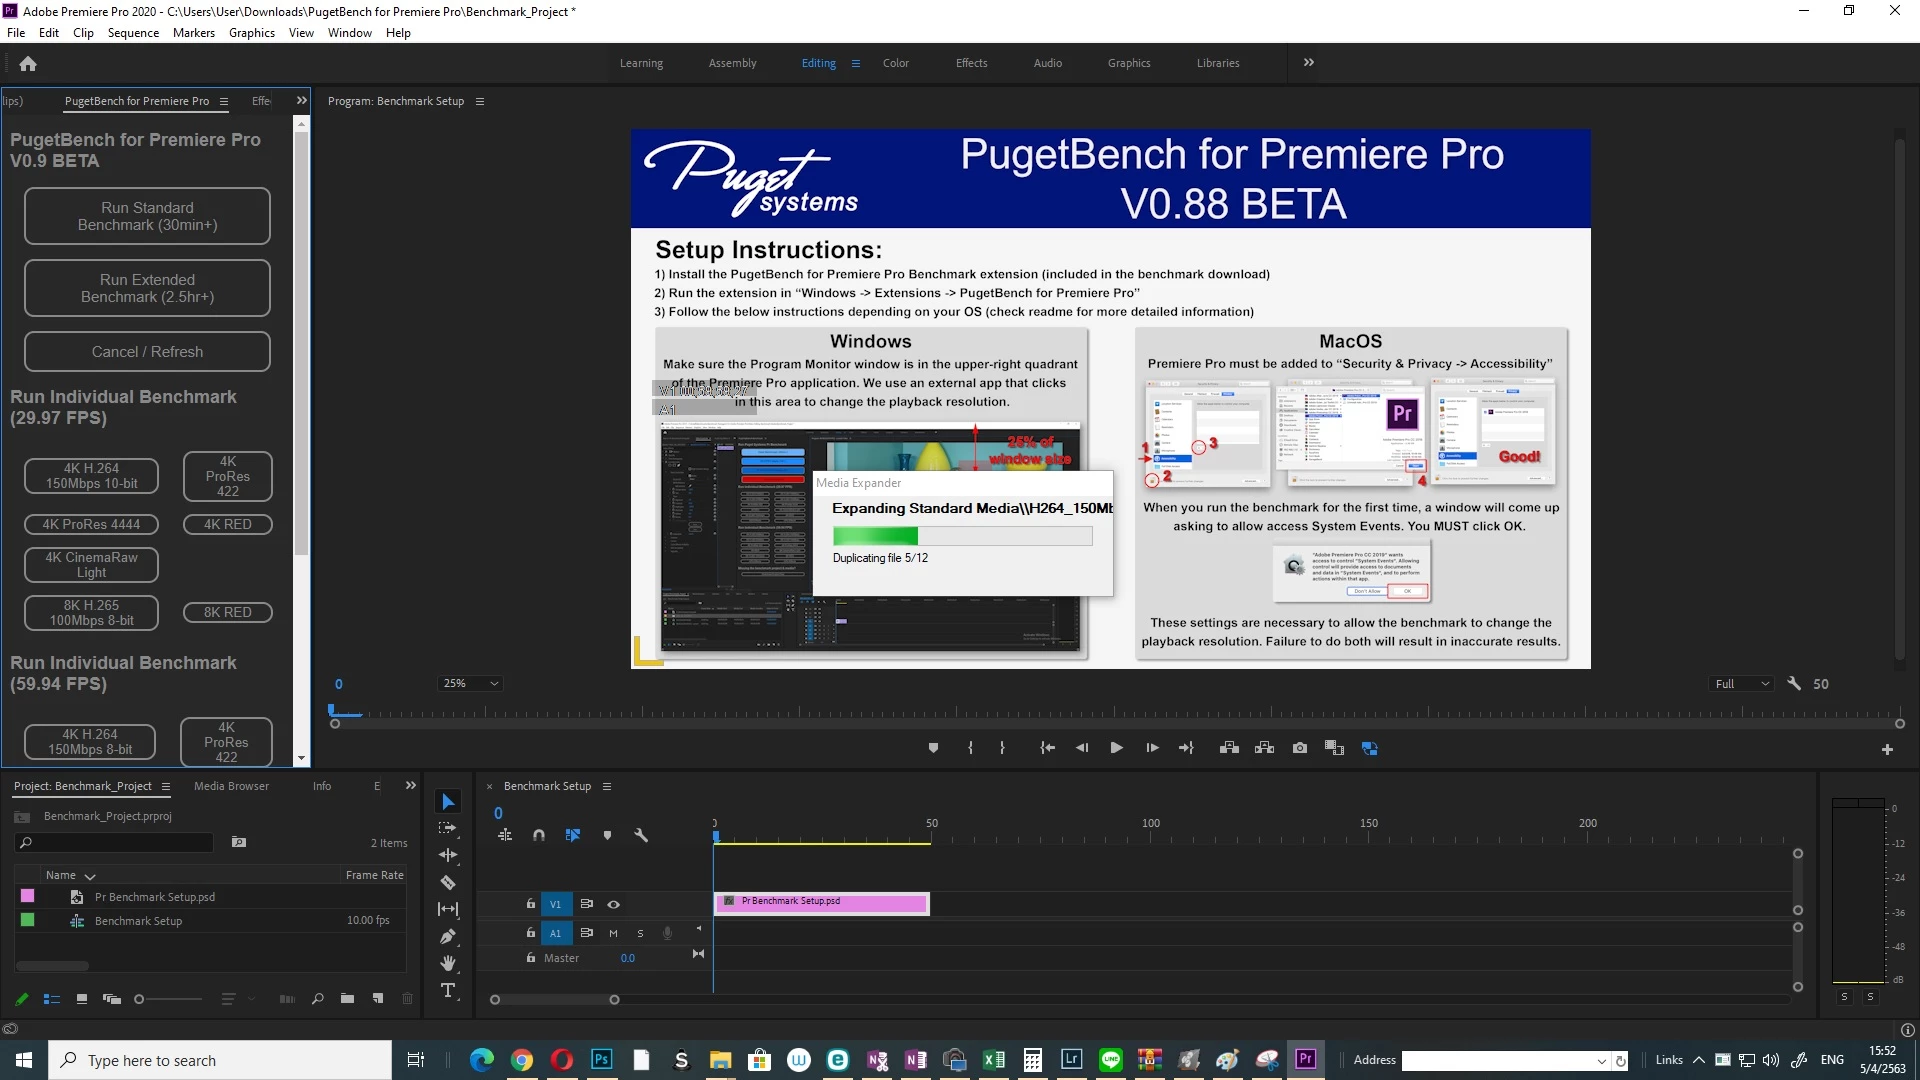Open monitor Settings wrench icon
The width and height of the screenshot is (1920, 1080).
coord(1794,684)
